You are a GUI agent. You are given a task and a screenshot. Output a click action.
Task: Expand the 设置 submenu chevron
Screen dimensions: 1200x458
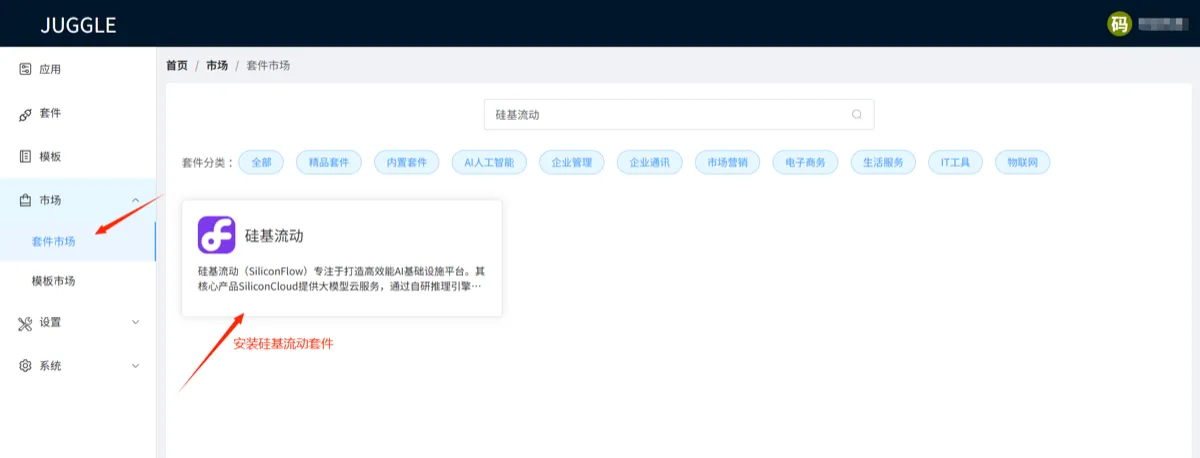click(x=136, y=323)
